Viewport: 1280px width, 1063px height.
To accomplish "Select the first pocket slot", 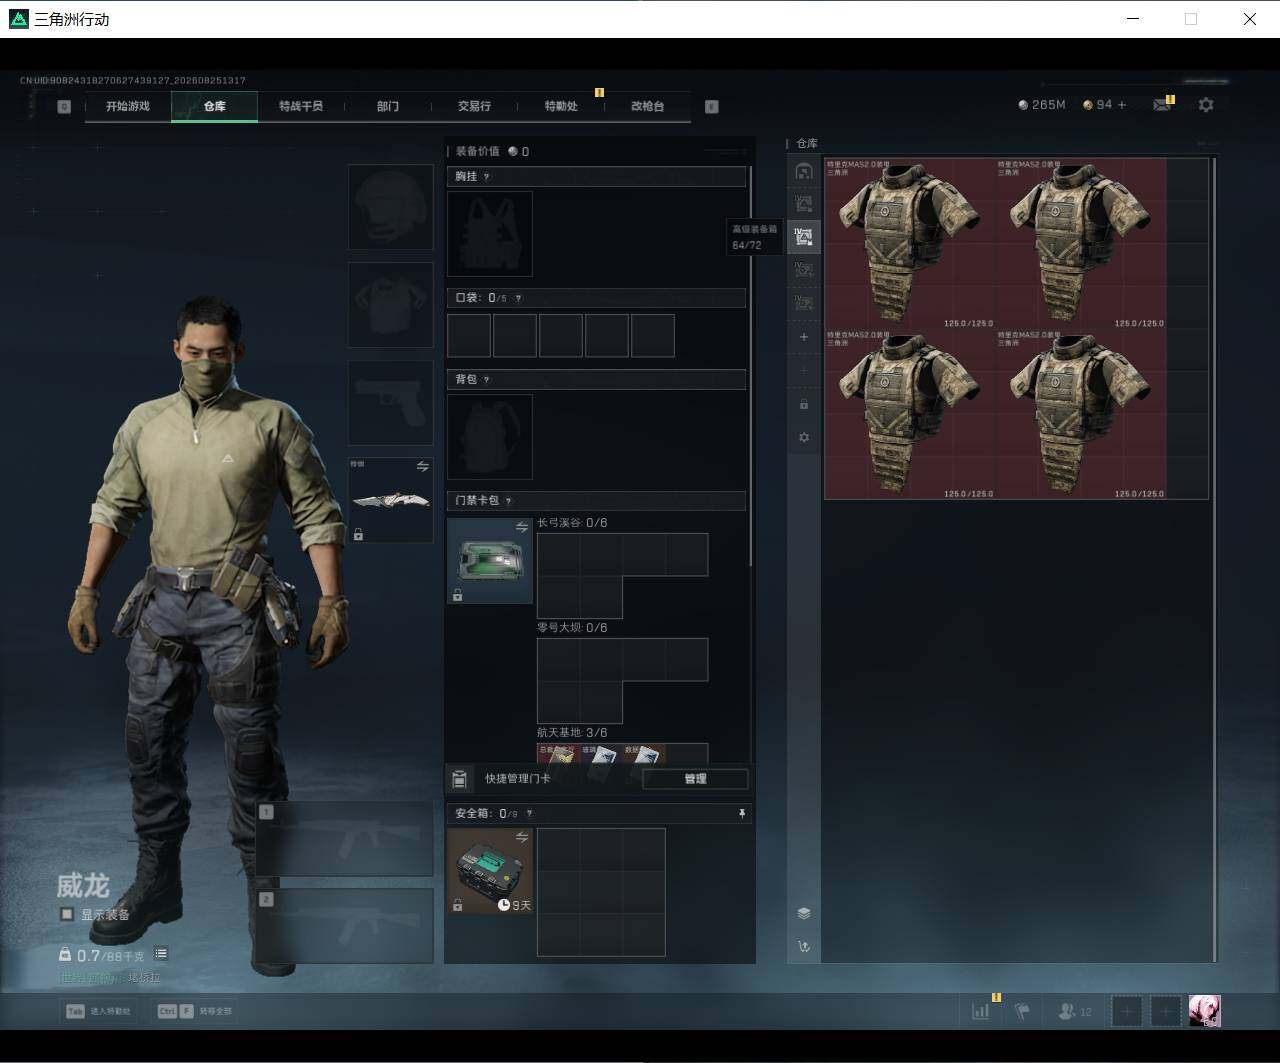I will pyautogui.click(x=469, y=336).
